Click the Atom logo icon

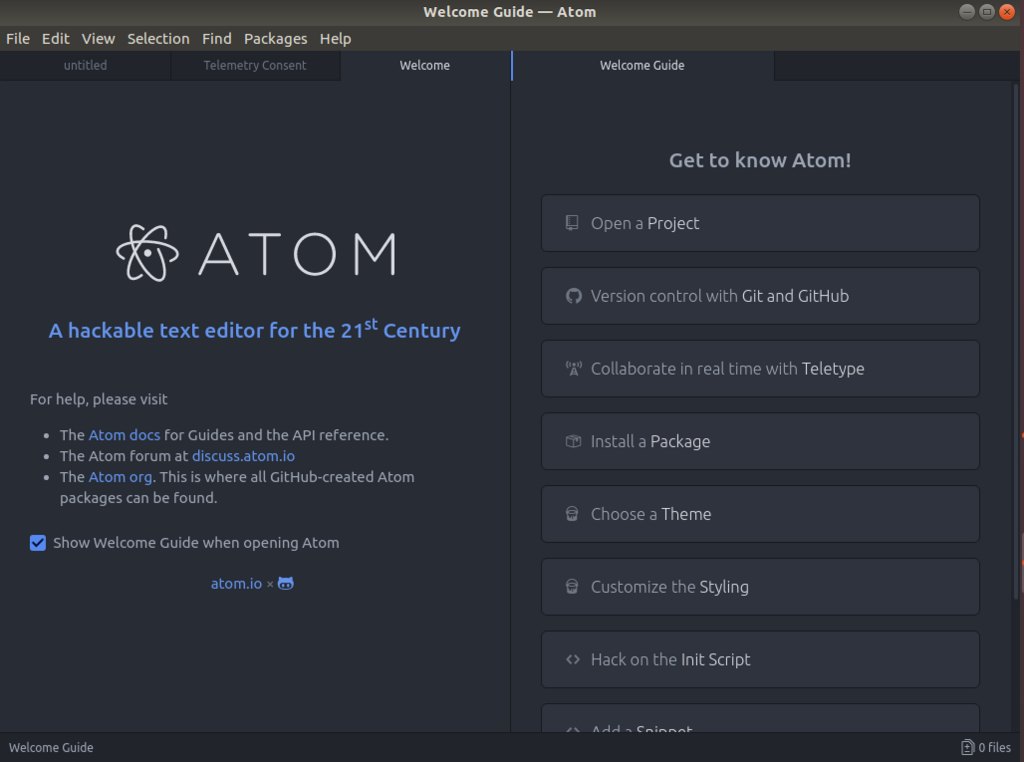pos(147,252)
